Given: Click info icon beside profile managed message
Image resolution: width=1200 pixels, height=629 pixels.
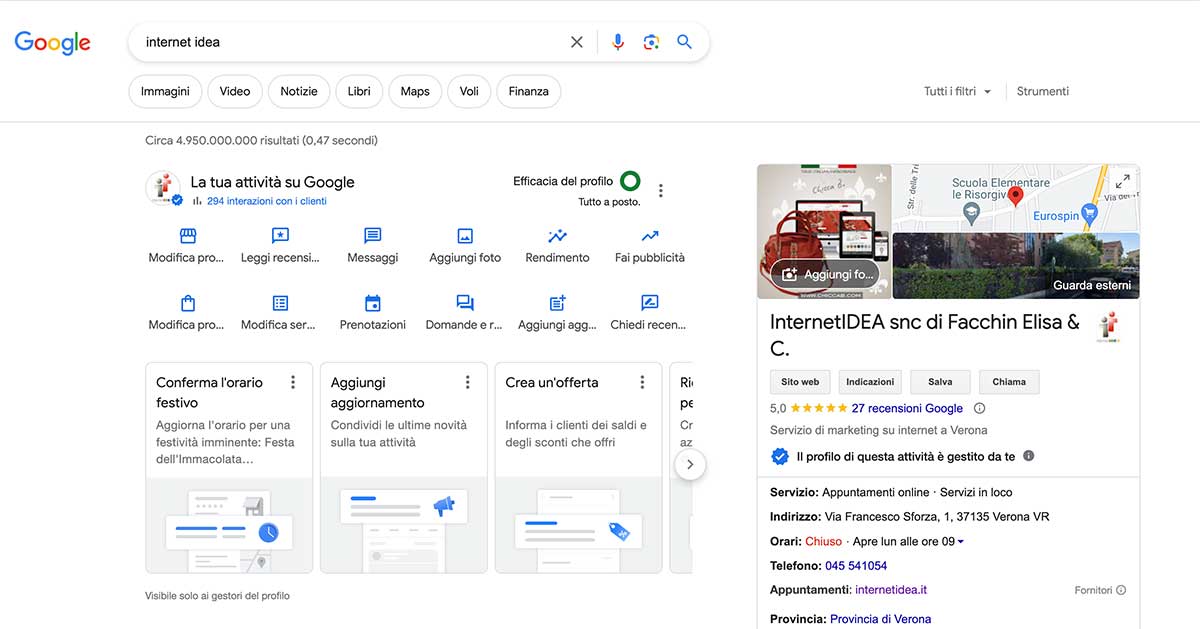Looking at the screenshot, I should click(x=1029, y=456).
